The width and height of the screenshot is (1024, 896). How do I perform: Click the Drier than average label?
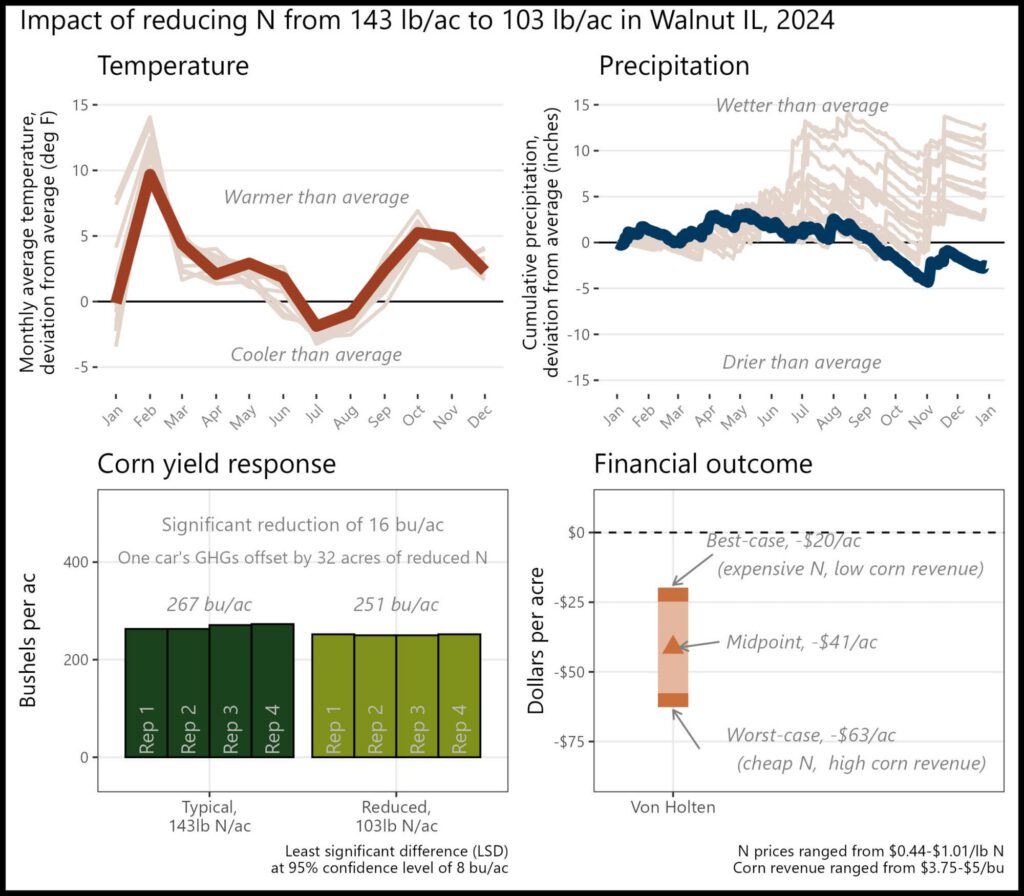point(801,362)
